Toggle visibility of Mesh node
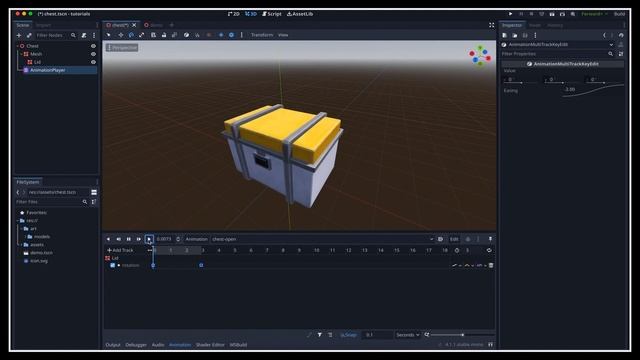640x360 pixels. (93, 54)
